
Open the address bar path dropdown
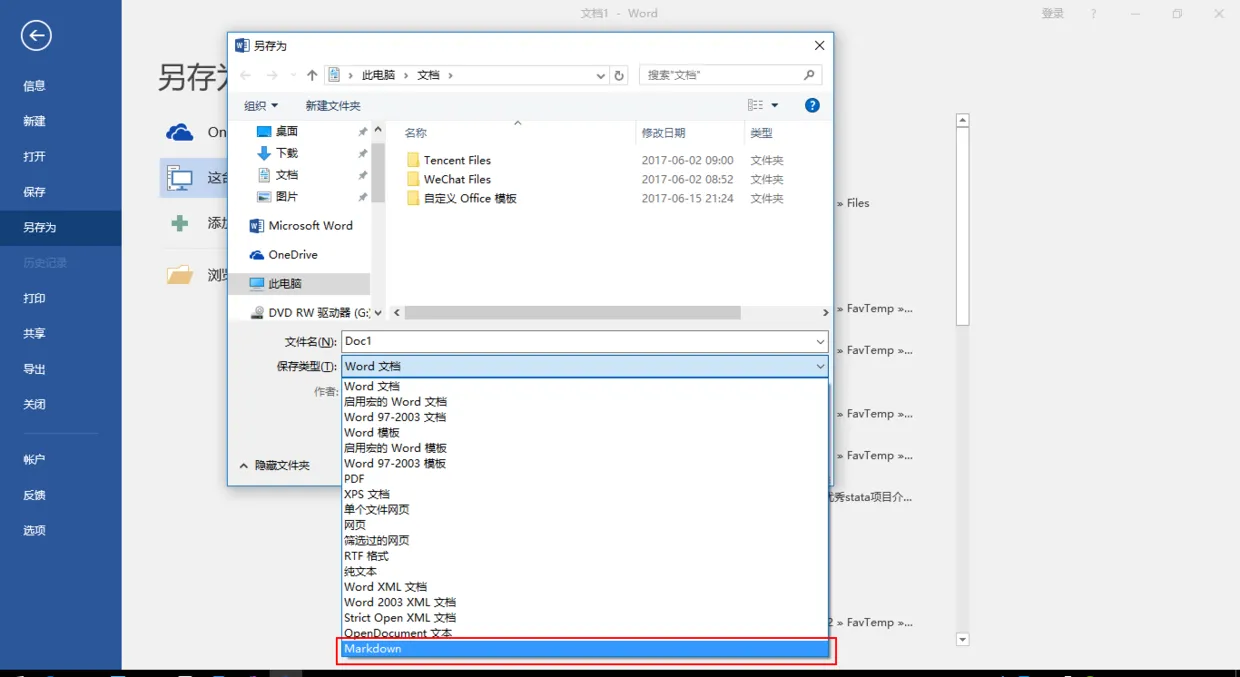(x=599, y=75)
